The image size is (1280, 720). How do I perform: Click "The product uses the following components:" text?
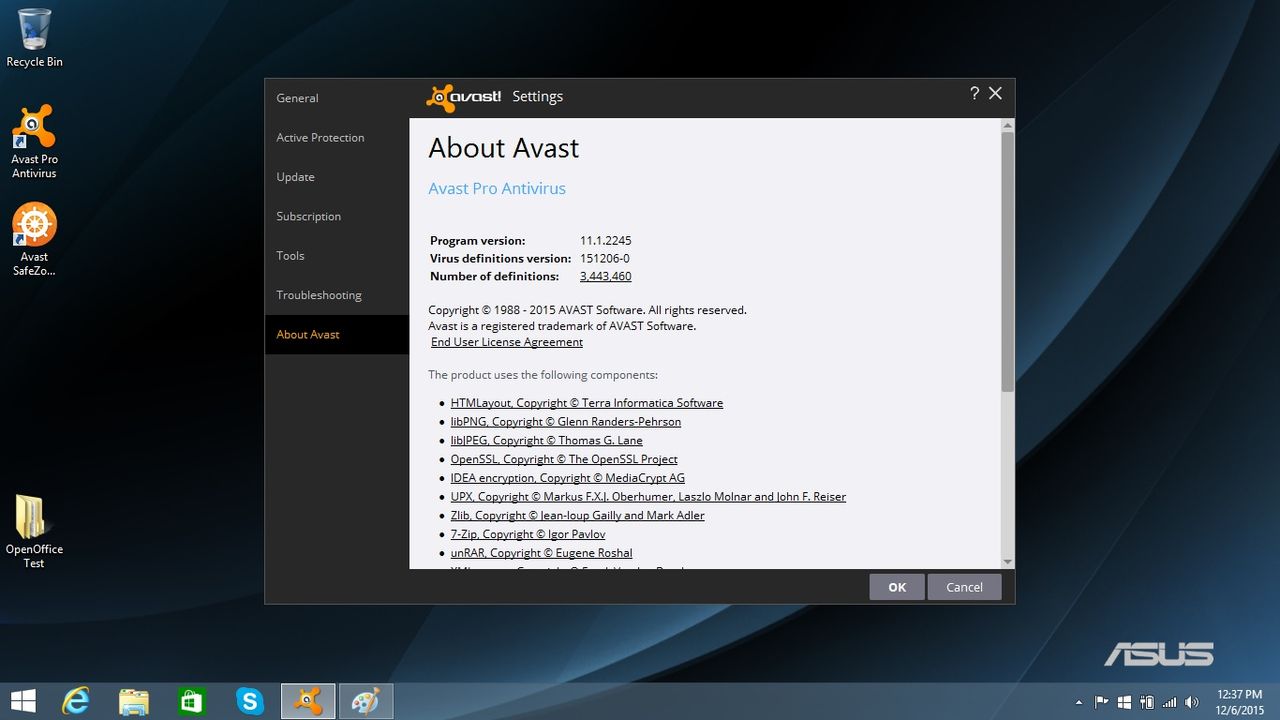[543, 375]
